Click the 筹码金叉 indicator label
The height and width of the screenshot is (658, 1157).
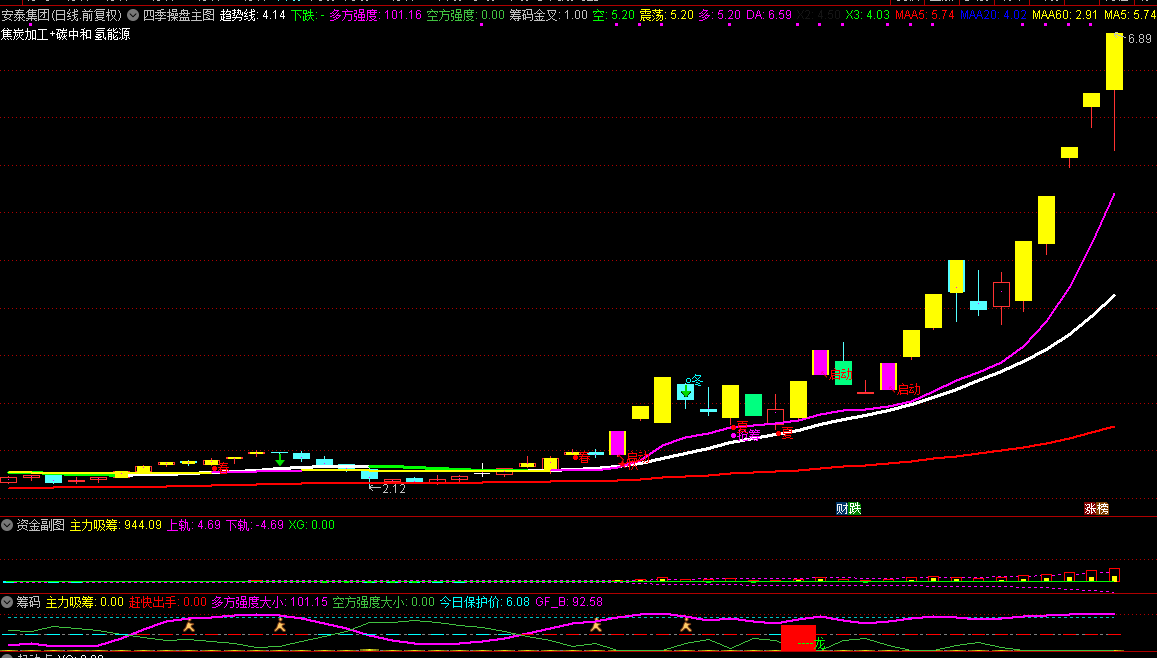tap(549, 15)
